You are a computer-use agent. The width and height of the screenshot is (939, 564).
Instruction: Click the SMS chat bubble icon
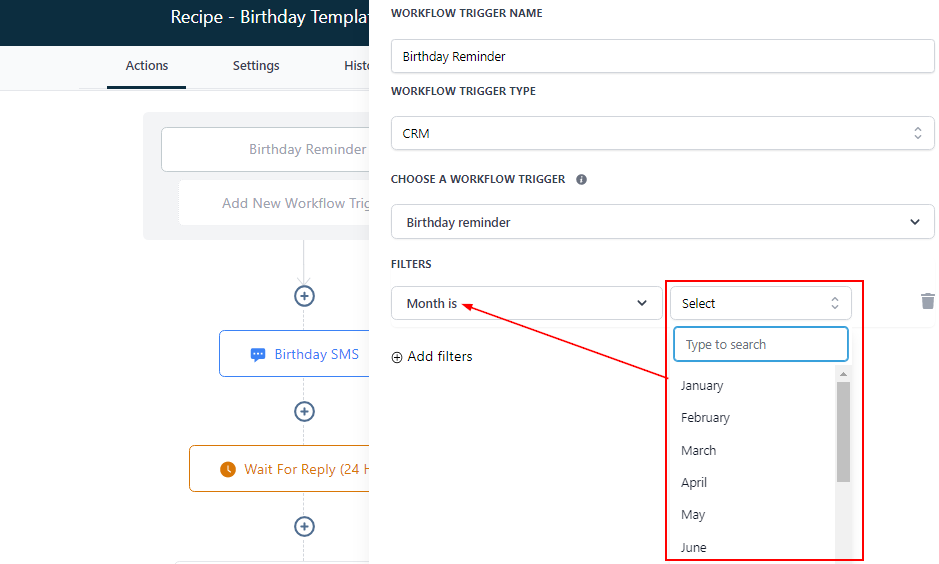(258, 354)
